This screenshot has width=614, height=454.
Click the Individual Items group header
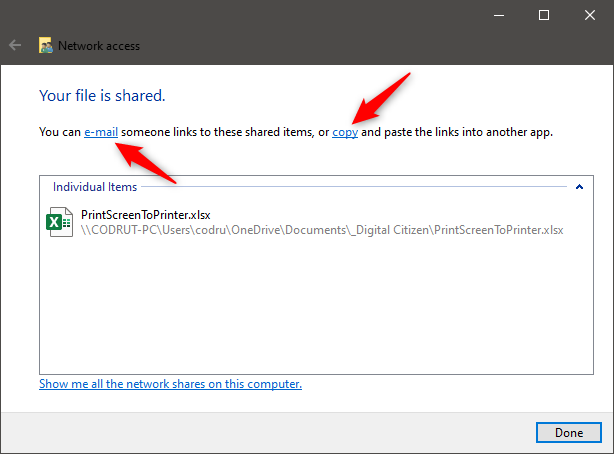(95, 187)
